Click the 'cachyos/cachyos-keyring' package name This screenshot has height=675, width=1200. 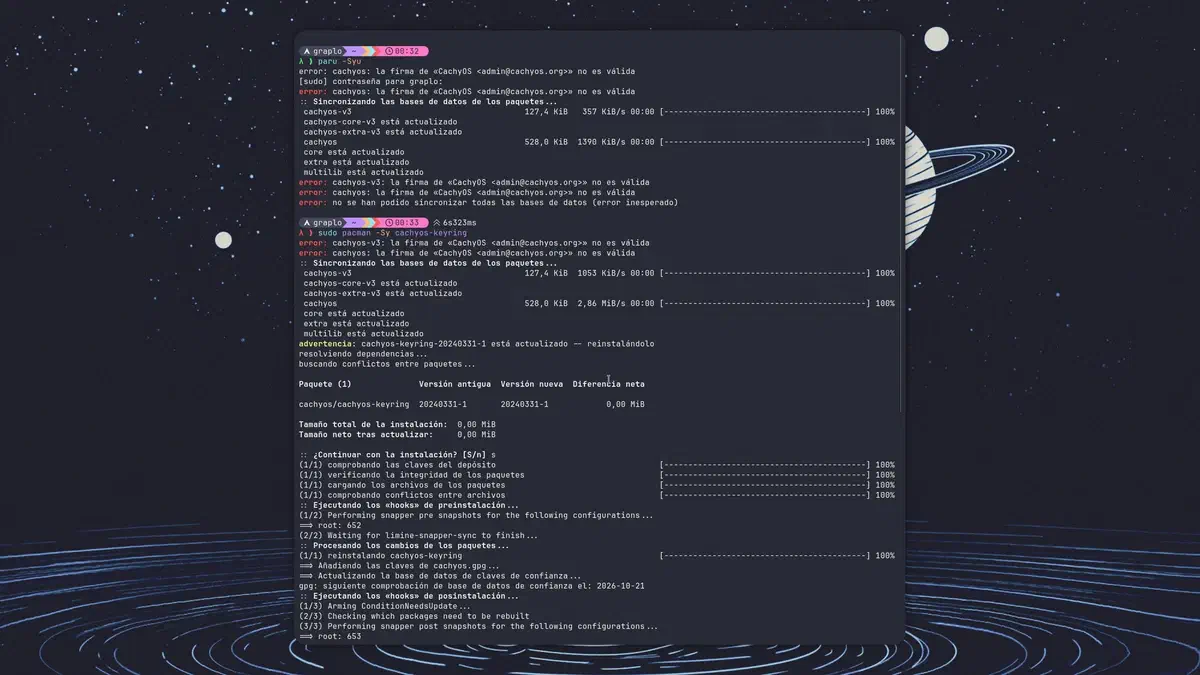[354, 404]
